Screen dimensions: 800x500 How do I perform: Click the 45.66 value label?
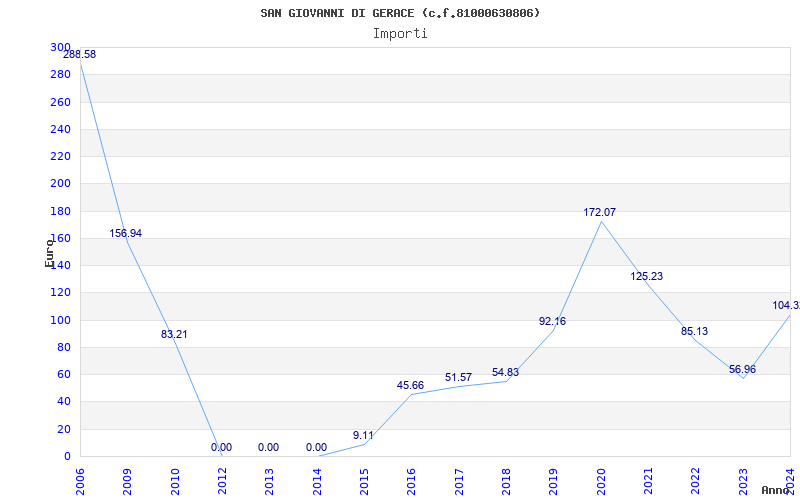410,385
